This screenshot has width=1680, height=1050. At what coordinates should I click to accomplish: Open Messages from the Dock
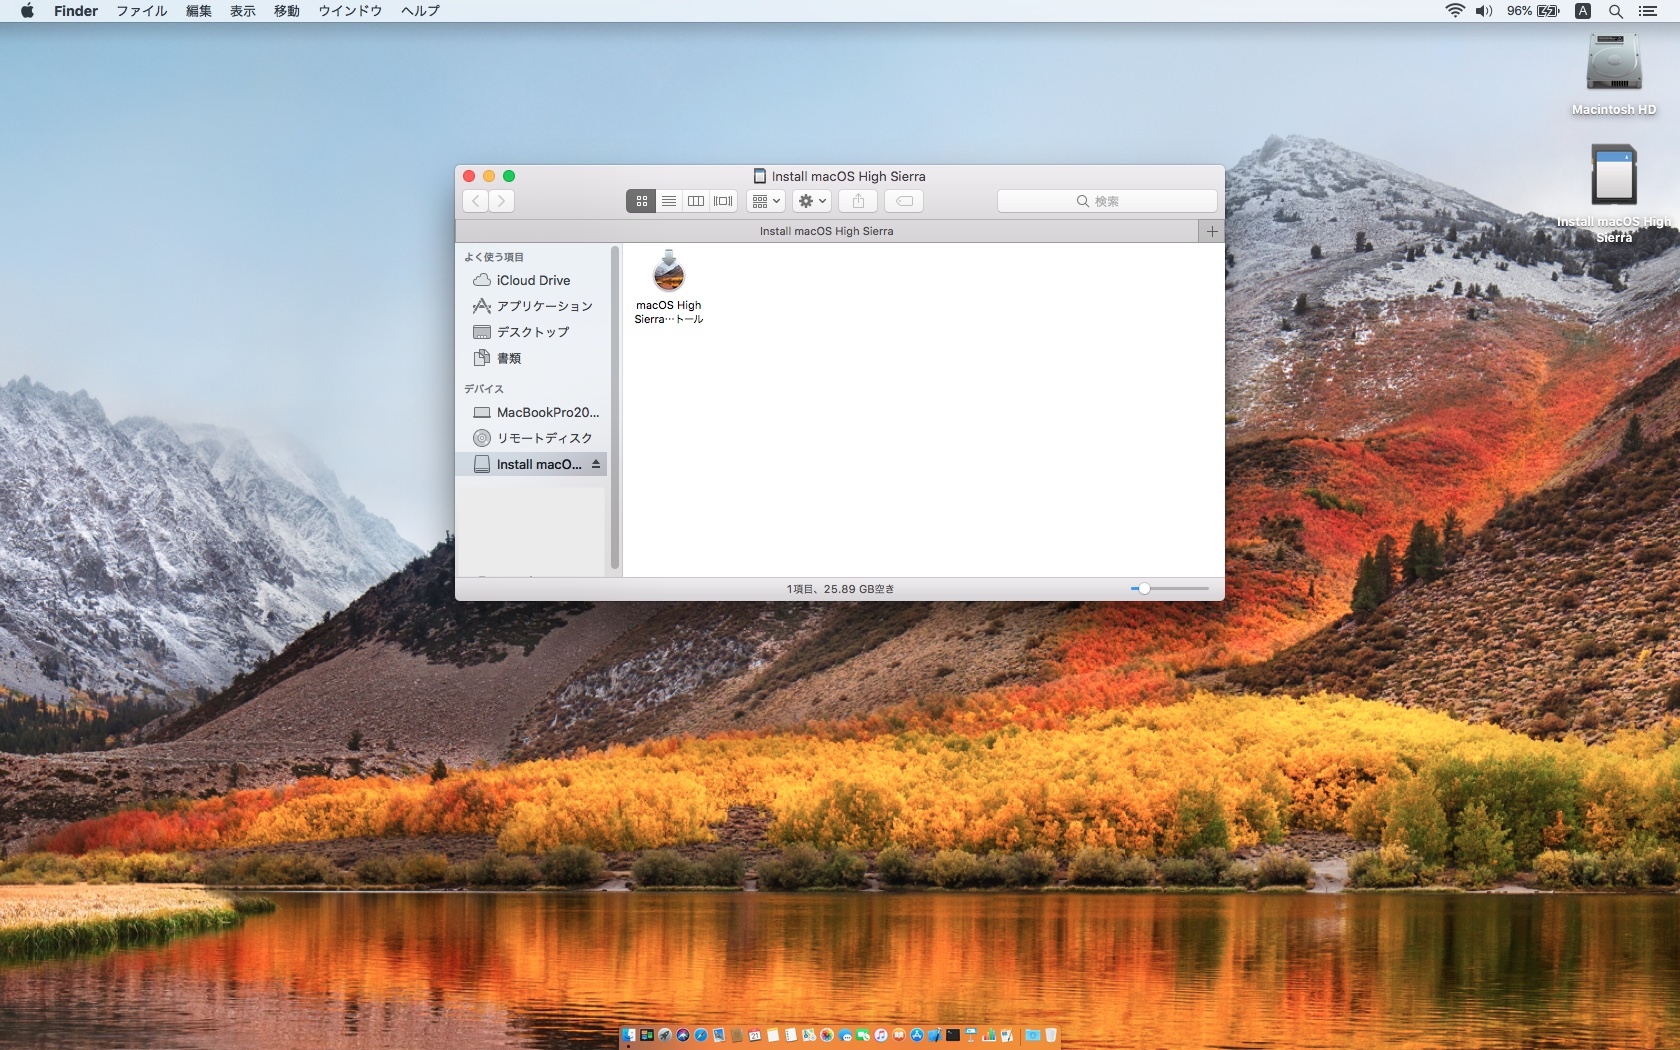pyautogui.click(x=845, y=1035)
